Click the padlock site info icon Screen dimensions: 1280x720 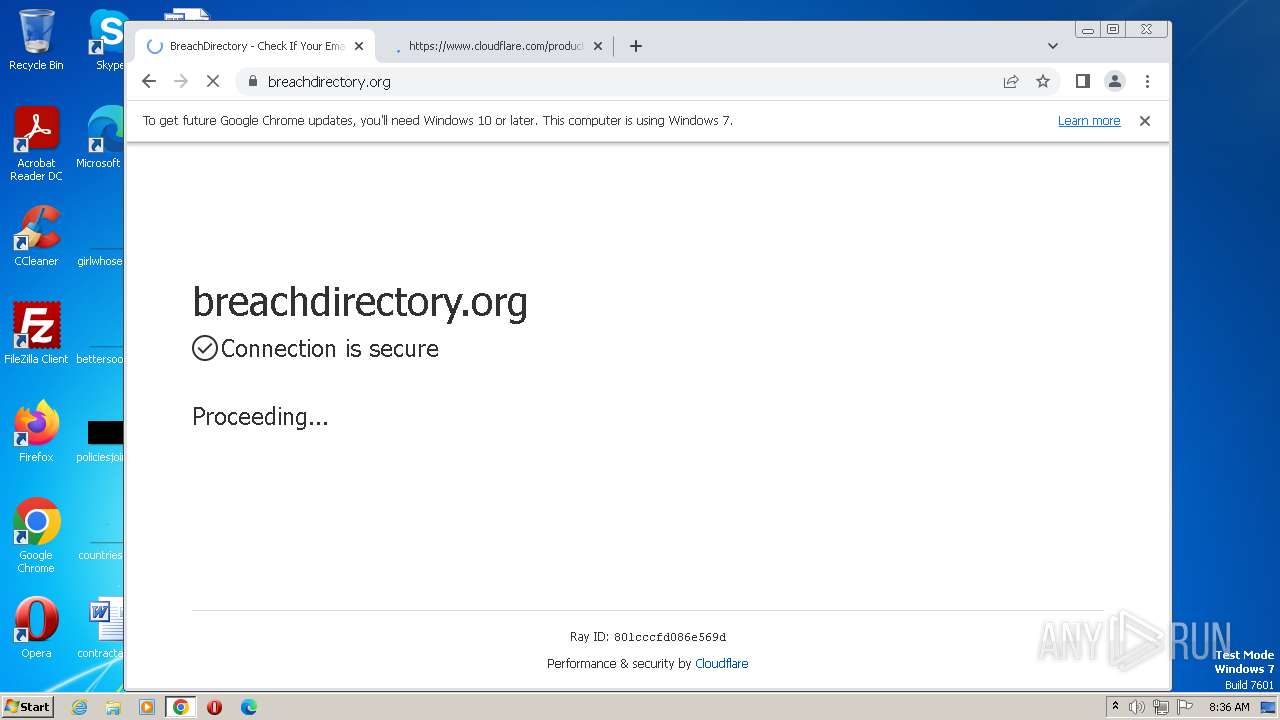(252, 82)
